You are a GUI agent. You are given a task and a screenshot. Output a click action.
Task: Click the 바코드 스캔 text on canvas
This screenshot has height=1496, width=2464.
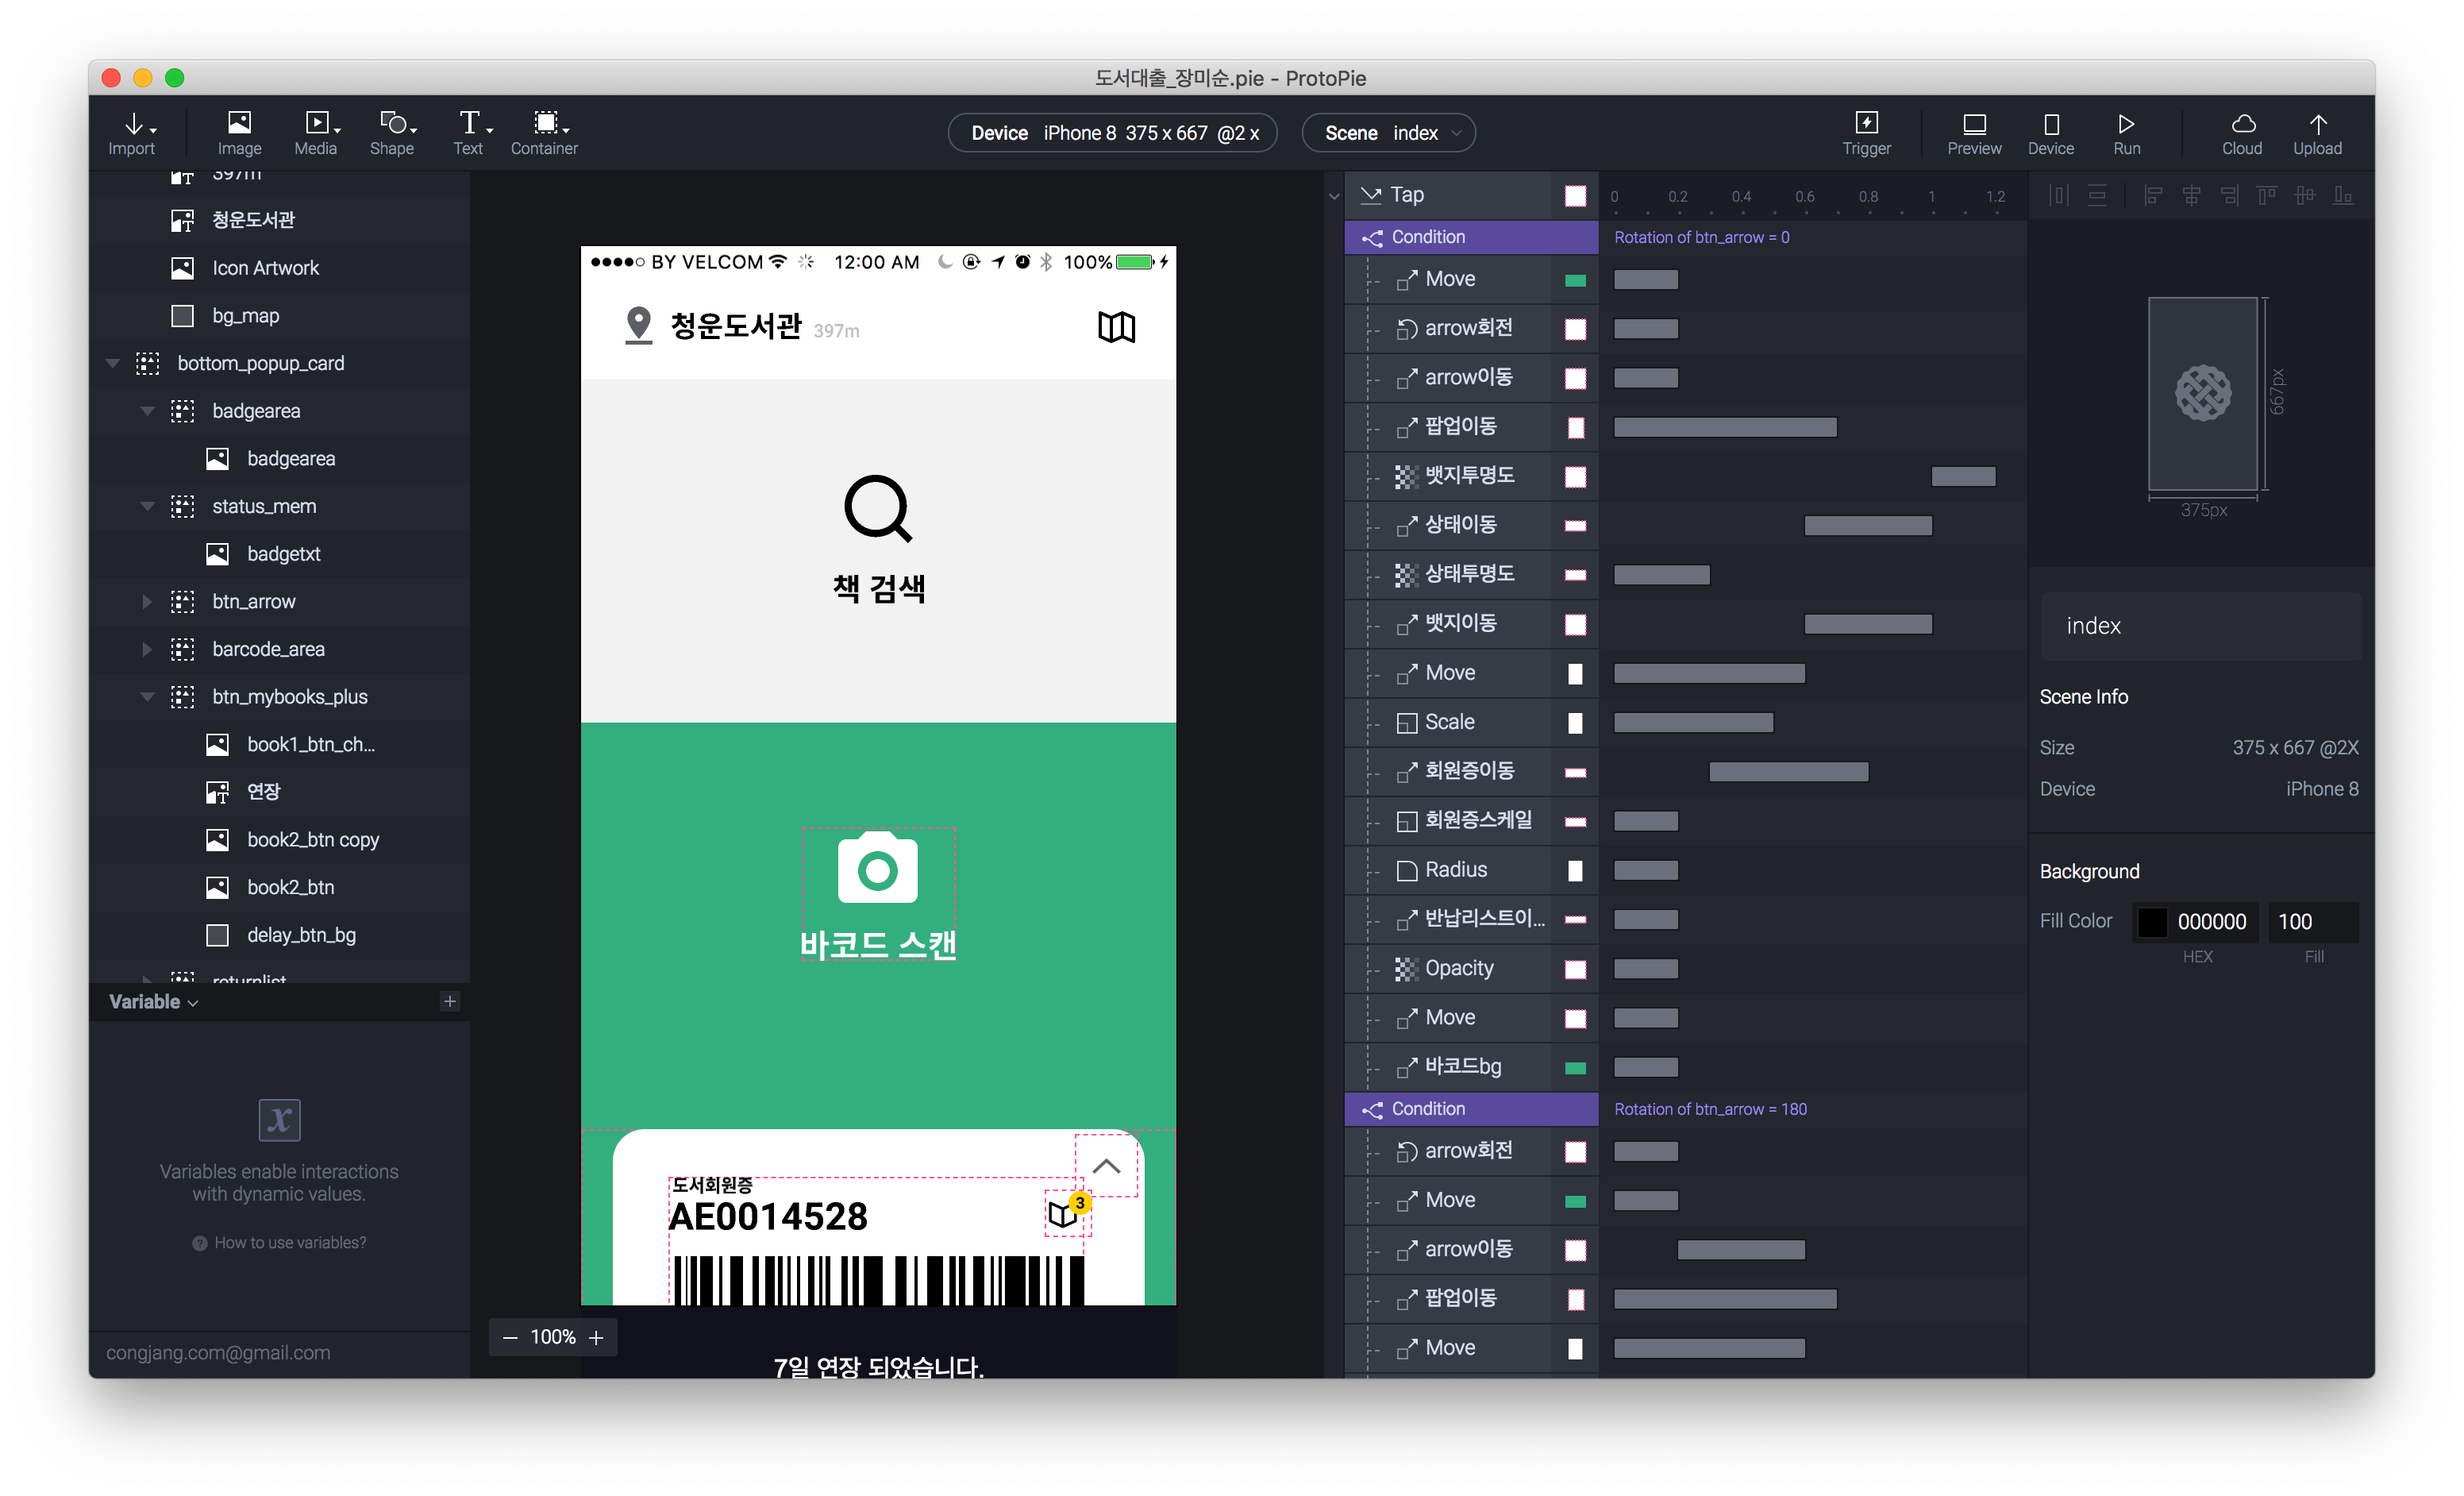pos(878,945)
